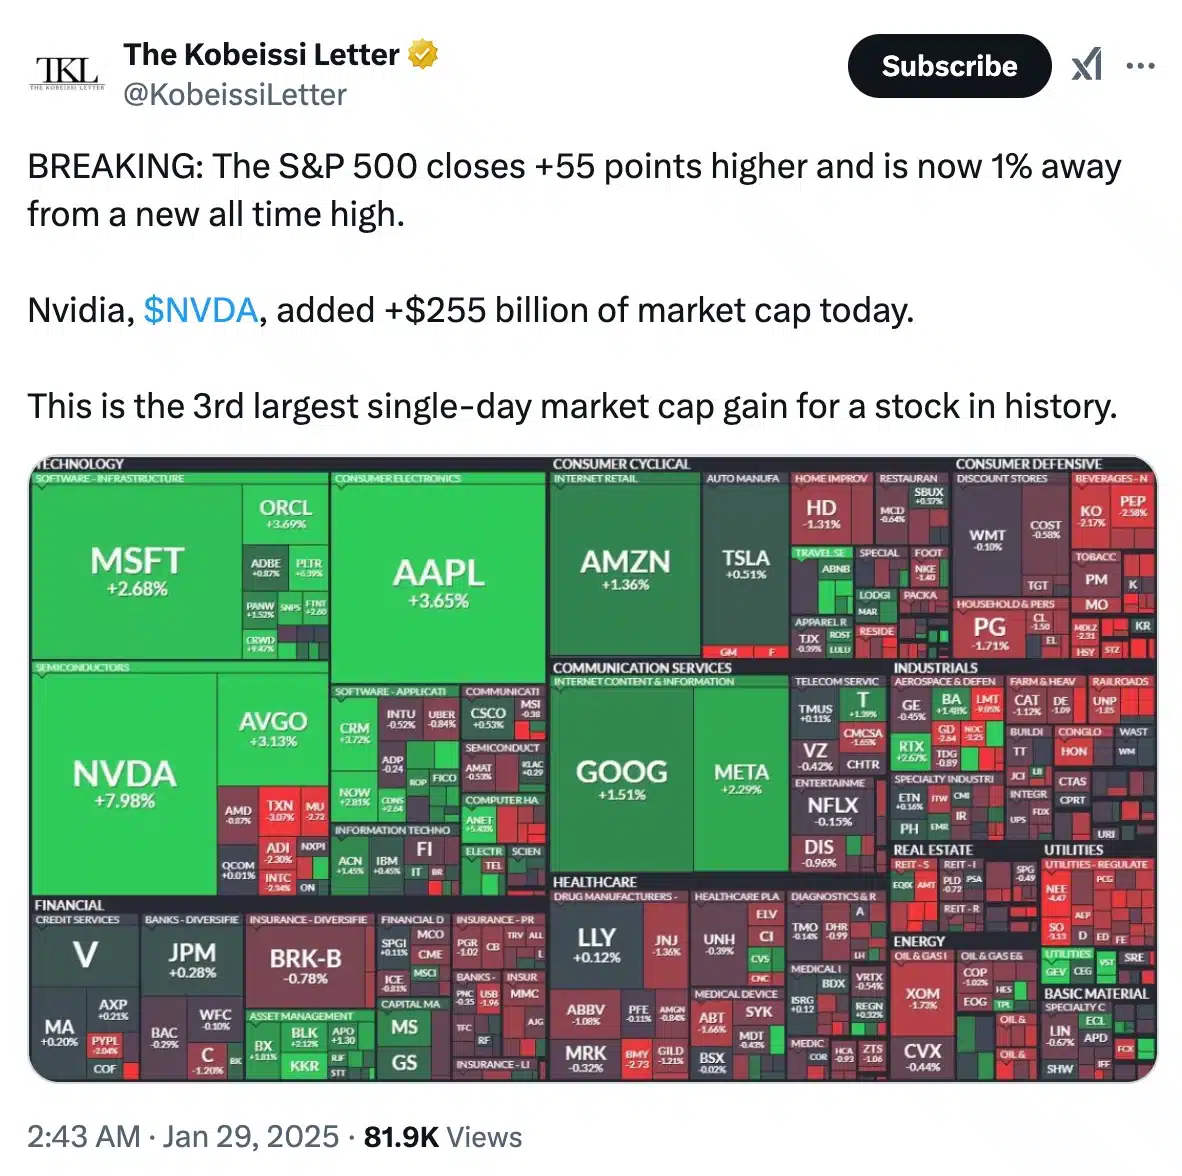Click the NVDA +7.98% heatmap tile
Image resolution: width=1182 pixels, height=1176 pixels.
[124, 782]
